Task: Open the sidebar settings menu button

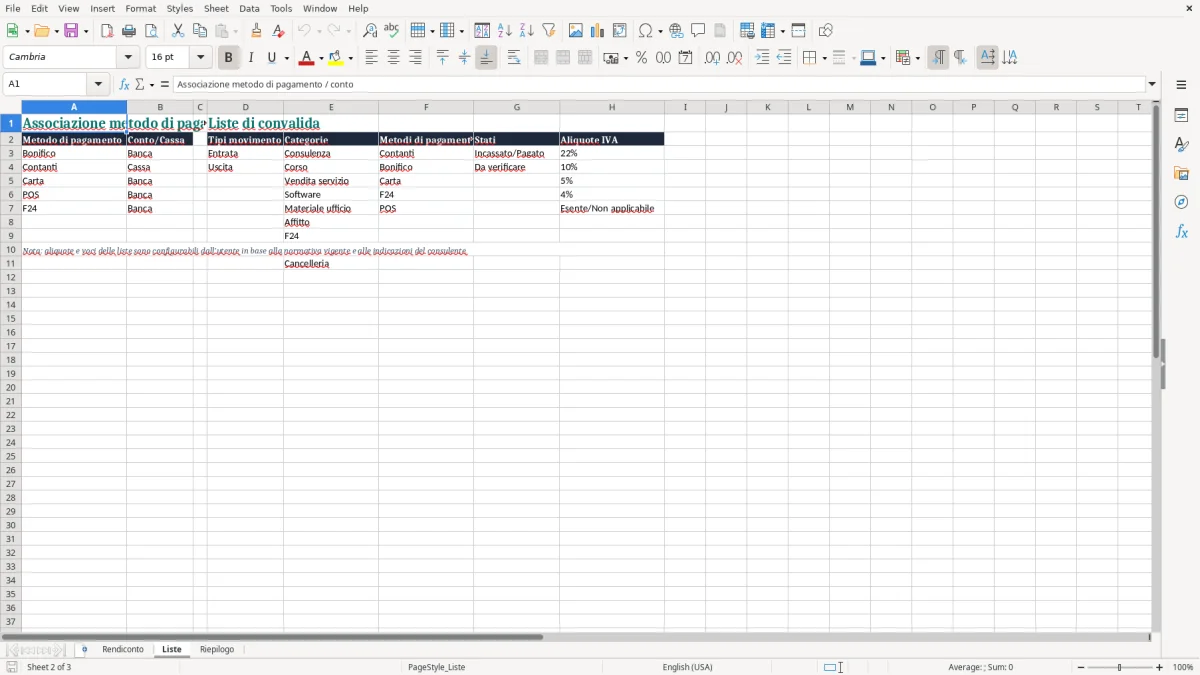Action: (1181, 85)
